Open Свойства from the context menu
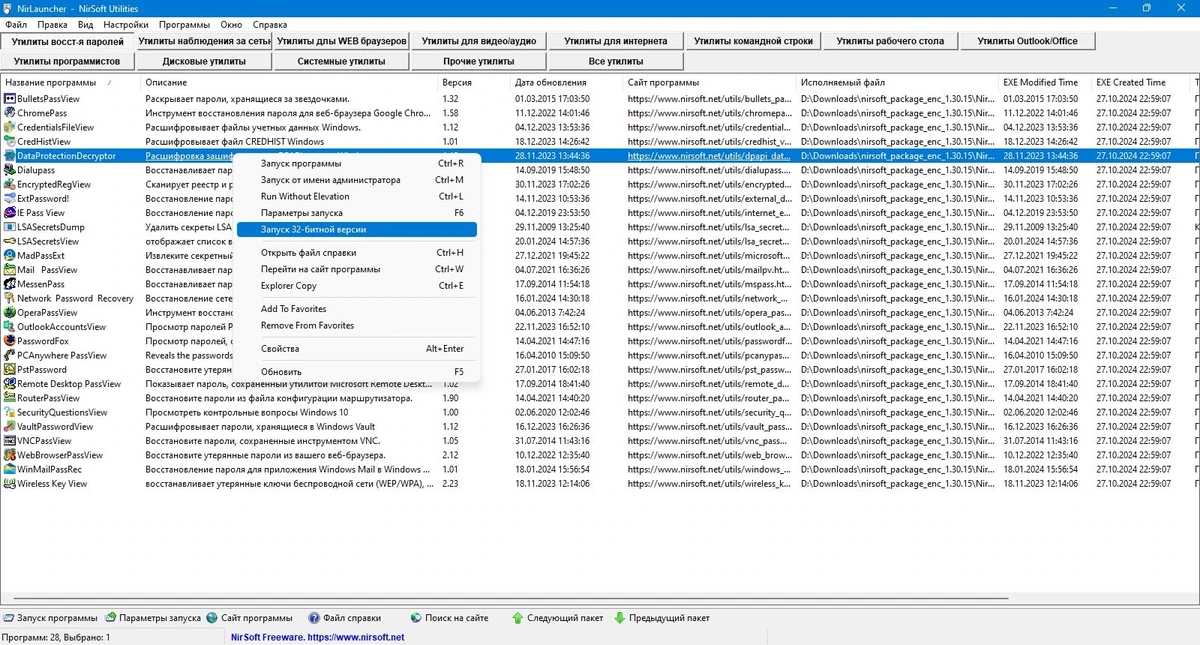The width and height of the screenshot is (1200, 645). [x=357, y=349]
